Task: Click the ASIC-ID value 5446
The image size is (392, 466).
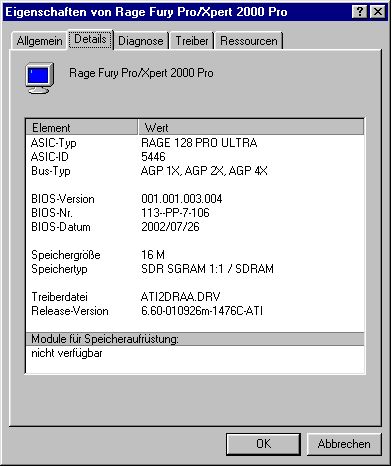Action: (x=153, y=157)
